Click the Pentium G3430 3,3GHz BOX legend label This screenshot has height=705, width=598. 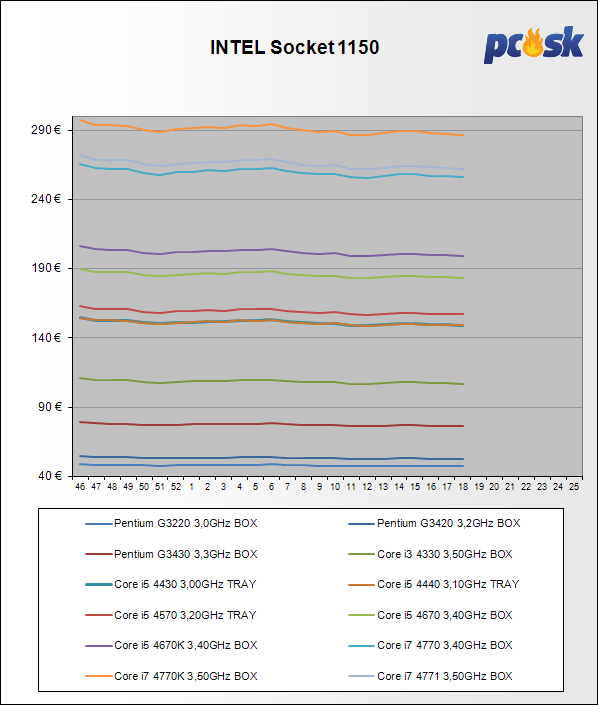tap(186, 554)
